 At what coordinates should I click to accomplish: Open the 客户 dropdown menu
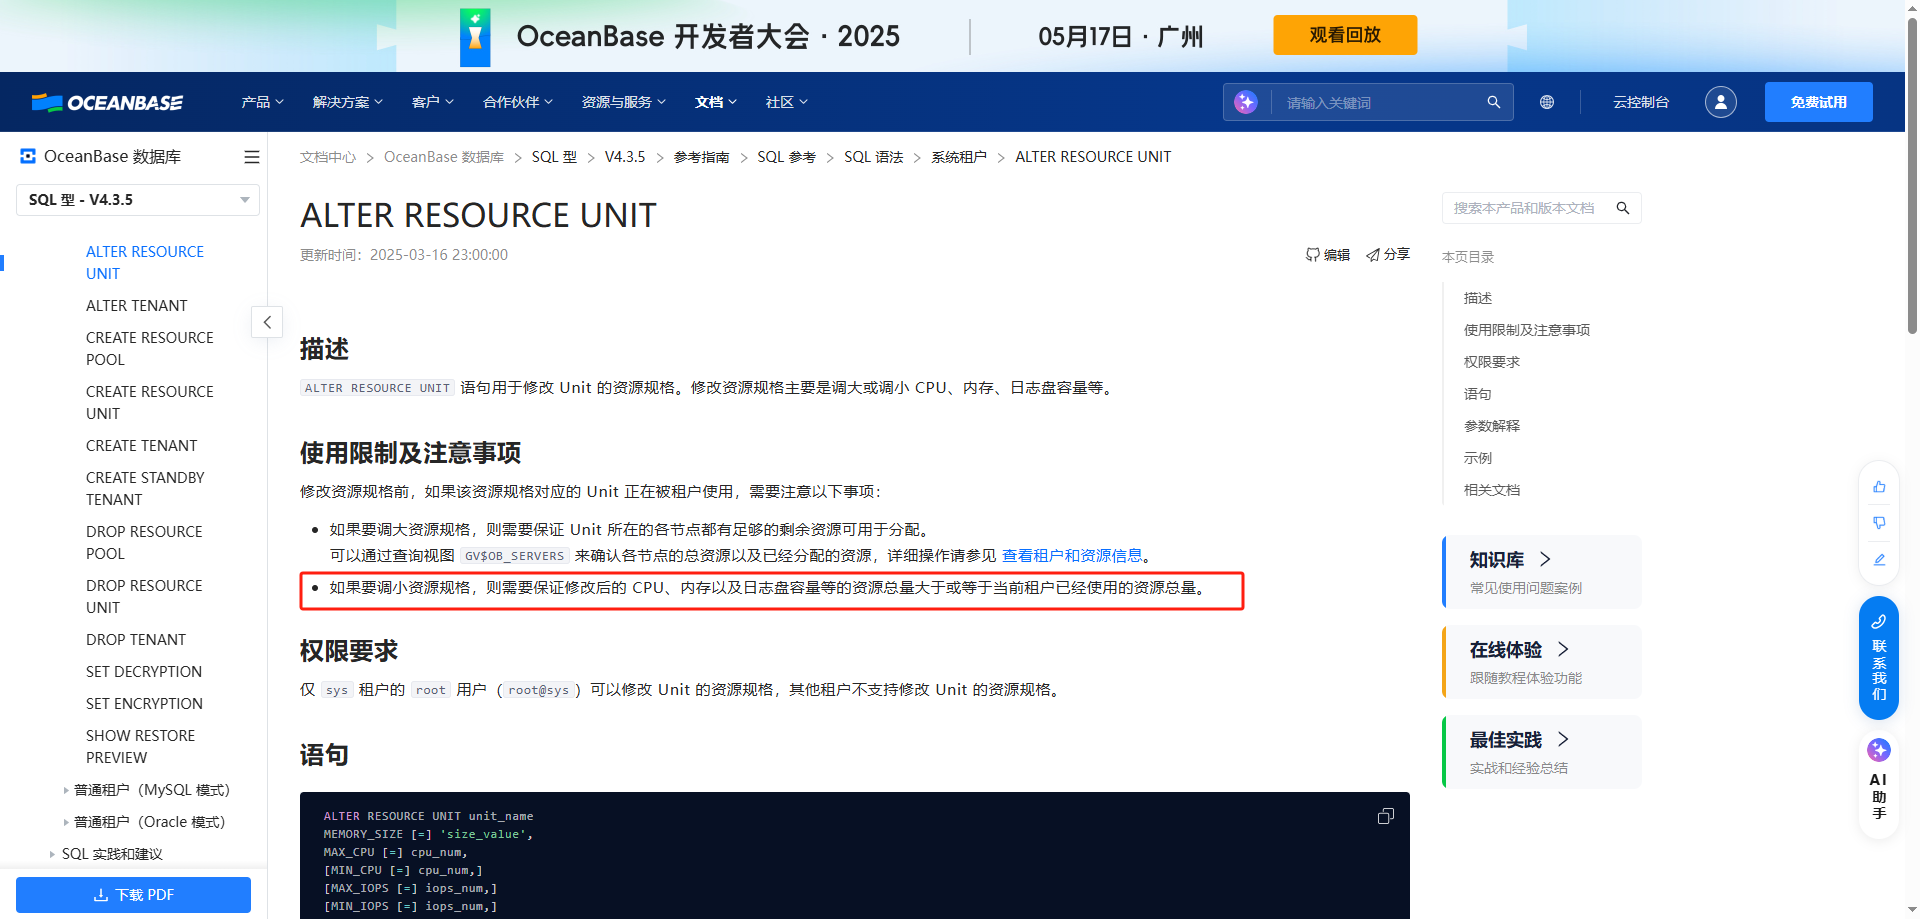(x=432, y=102)
